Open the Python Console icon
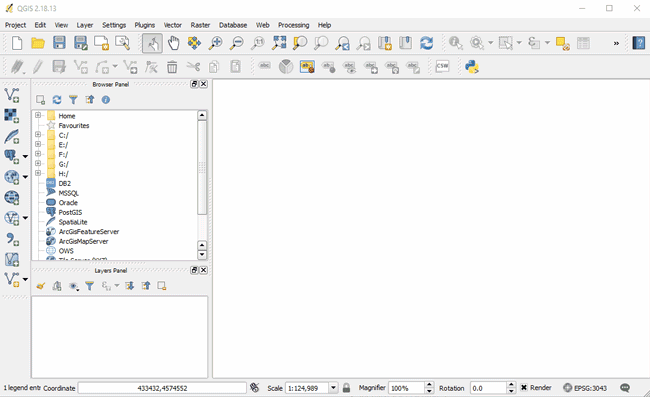 tap(472, 67)
